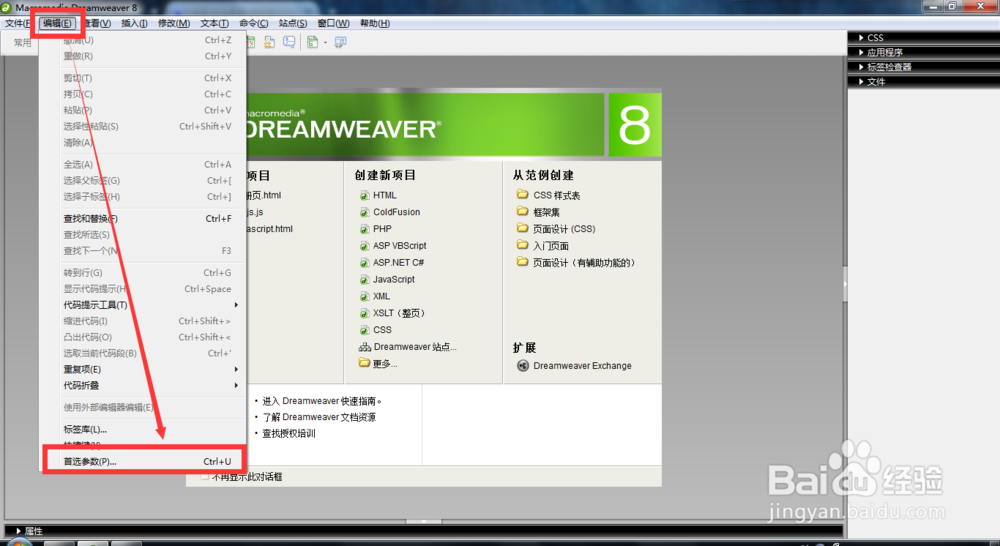Click the Comment insert toolbar icon

pyautogui.click(x=289, y=42)
